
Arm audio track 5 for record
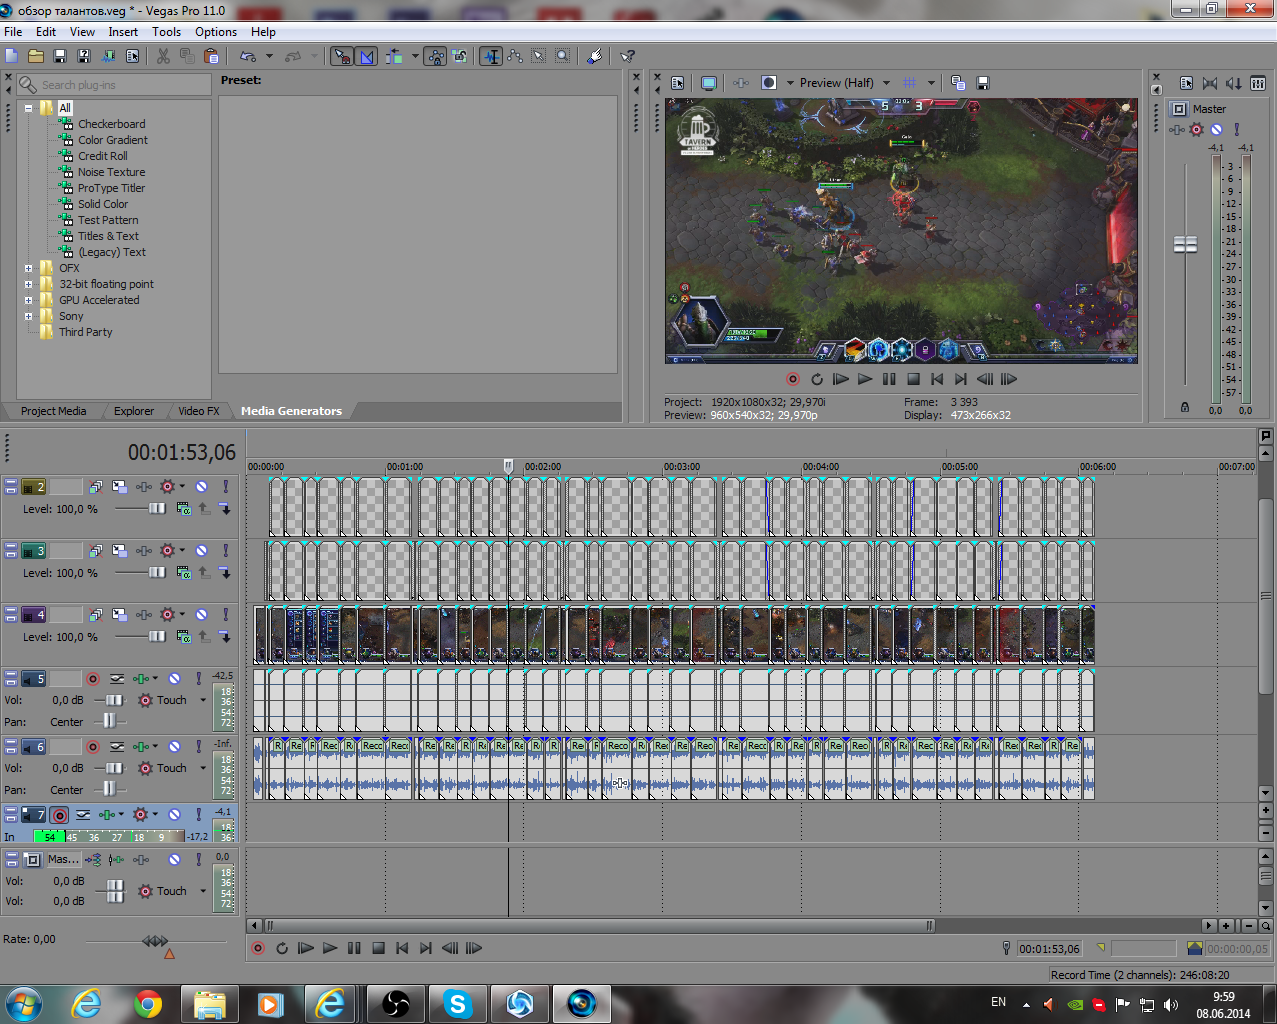(x=93, y=679)
